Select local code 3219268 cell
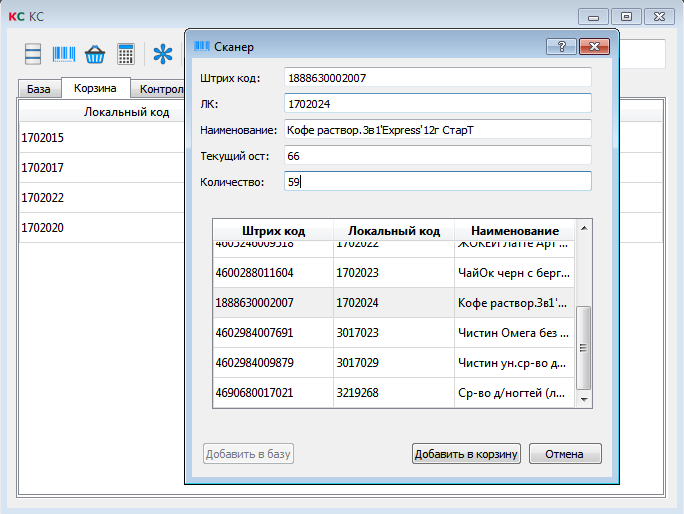The height and width of the screenshot is (514, 684). point(394,393)
